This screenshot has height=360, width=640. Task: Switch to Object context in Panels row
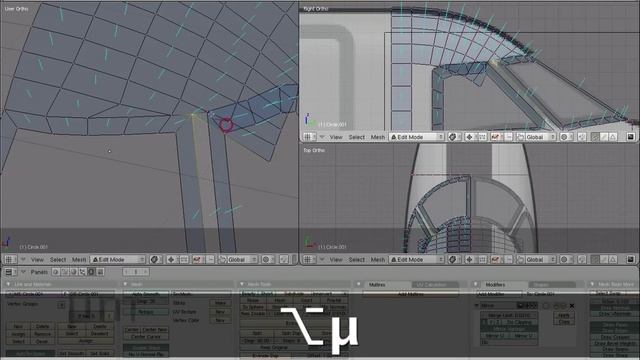82,272
